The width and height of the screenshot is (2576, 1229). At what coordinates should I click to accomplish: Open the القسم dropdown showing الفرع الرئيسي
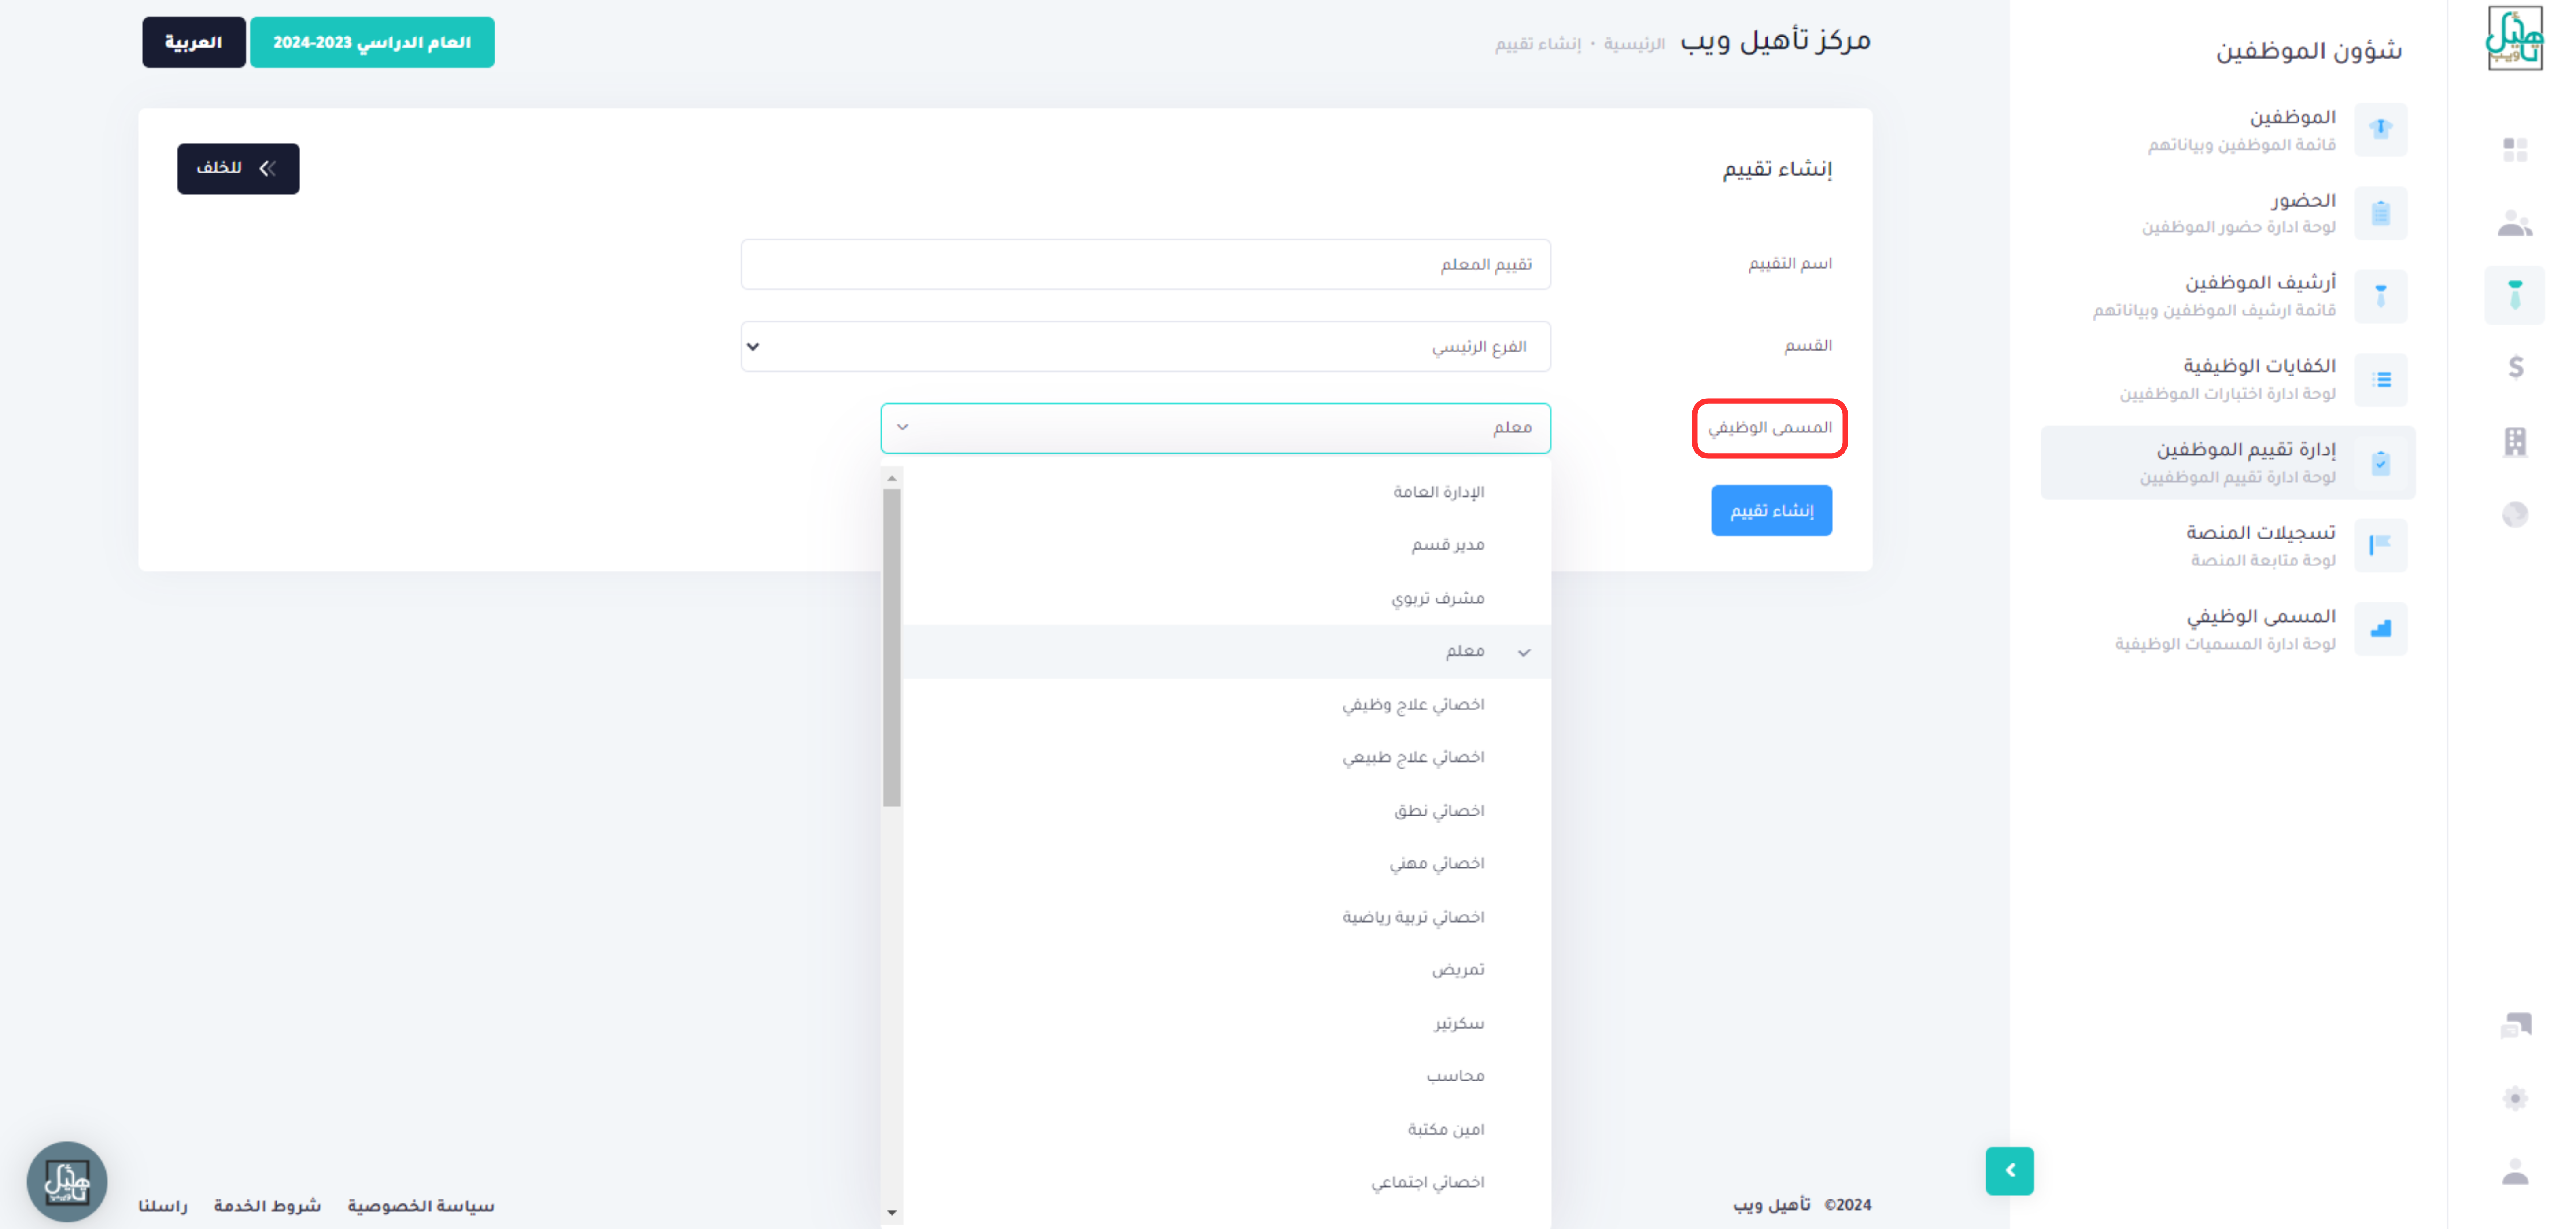tap(1145, 346)
